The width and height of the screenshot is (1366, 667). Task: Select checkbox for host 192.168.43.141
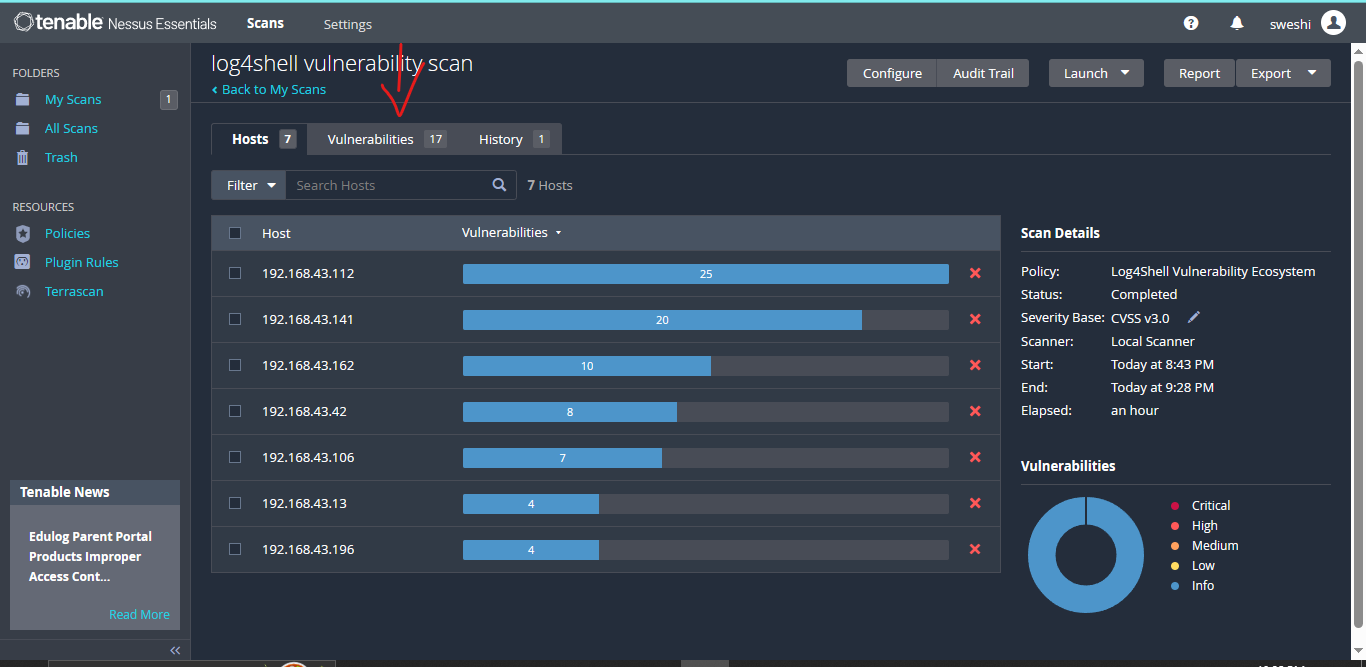[235, 319]
